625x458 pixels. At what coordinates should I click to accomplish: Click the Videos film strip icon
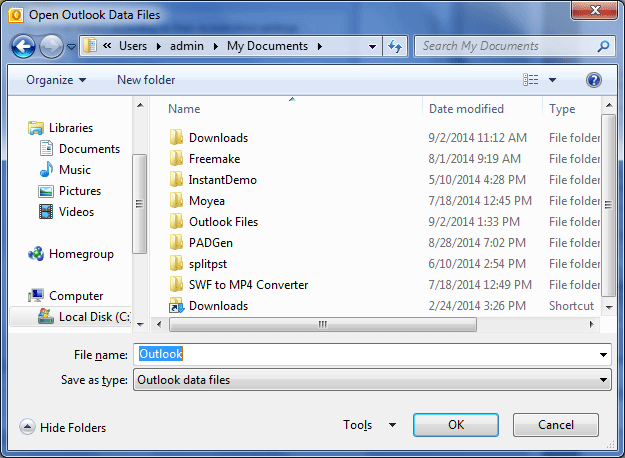coord(46,212)
